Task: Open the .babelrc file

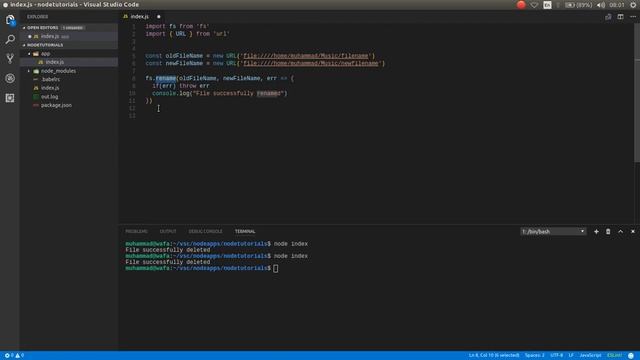Action: (51, 80)
